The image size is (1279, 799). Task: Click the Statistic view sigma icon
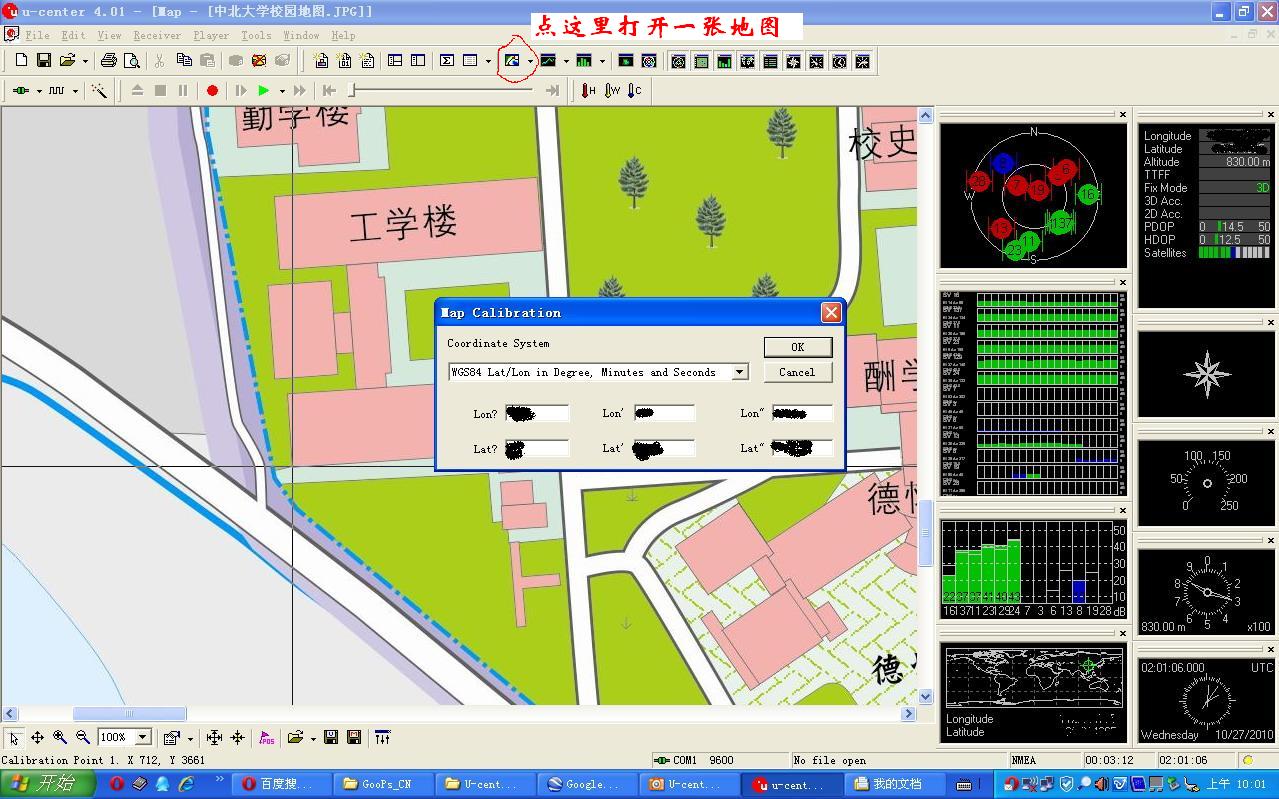(447, 61)
